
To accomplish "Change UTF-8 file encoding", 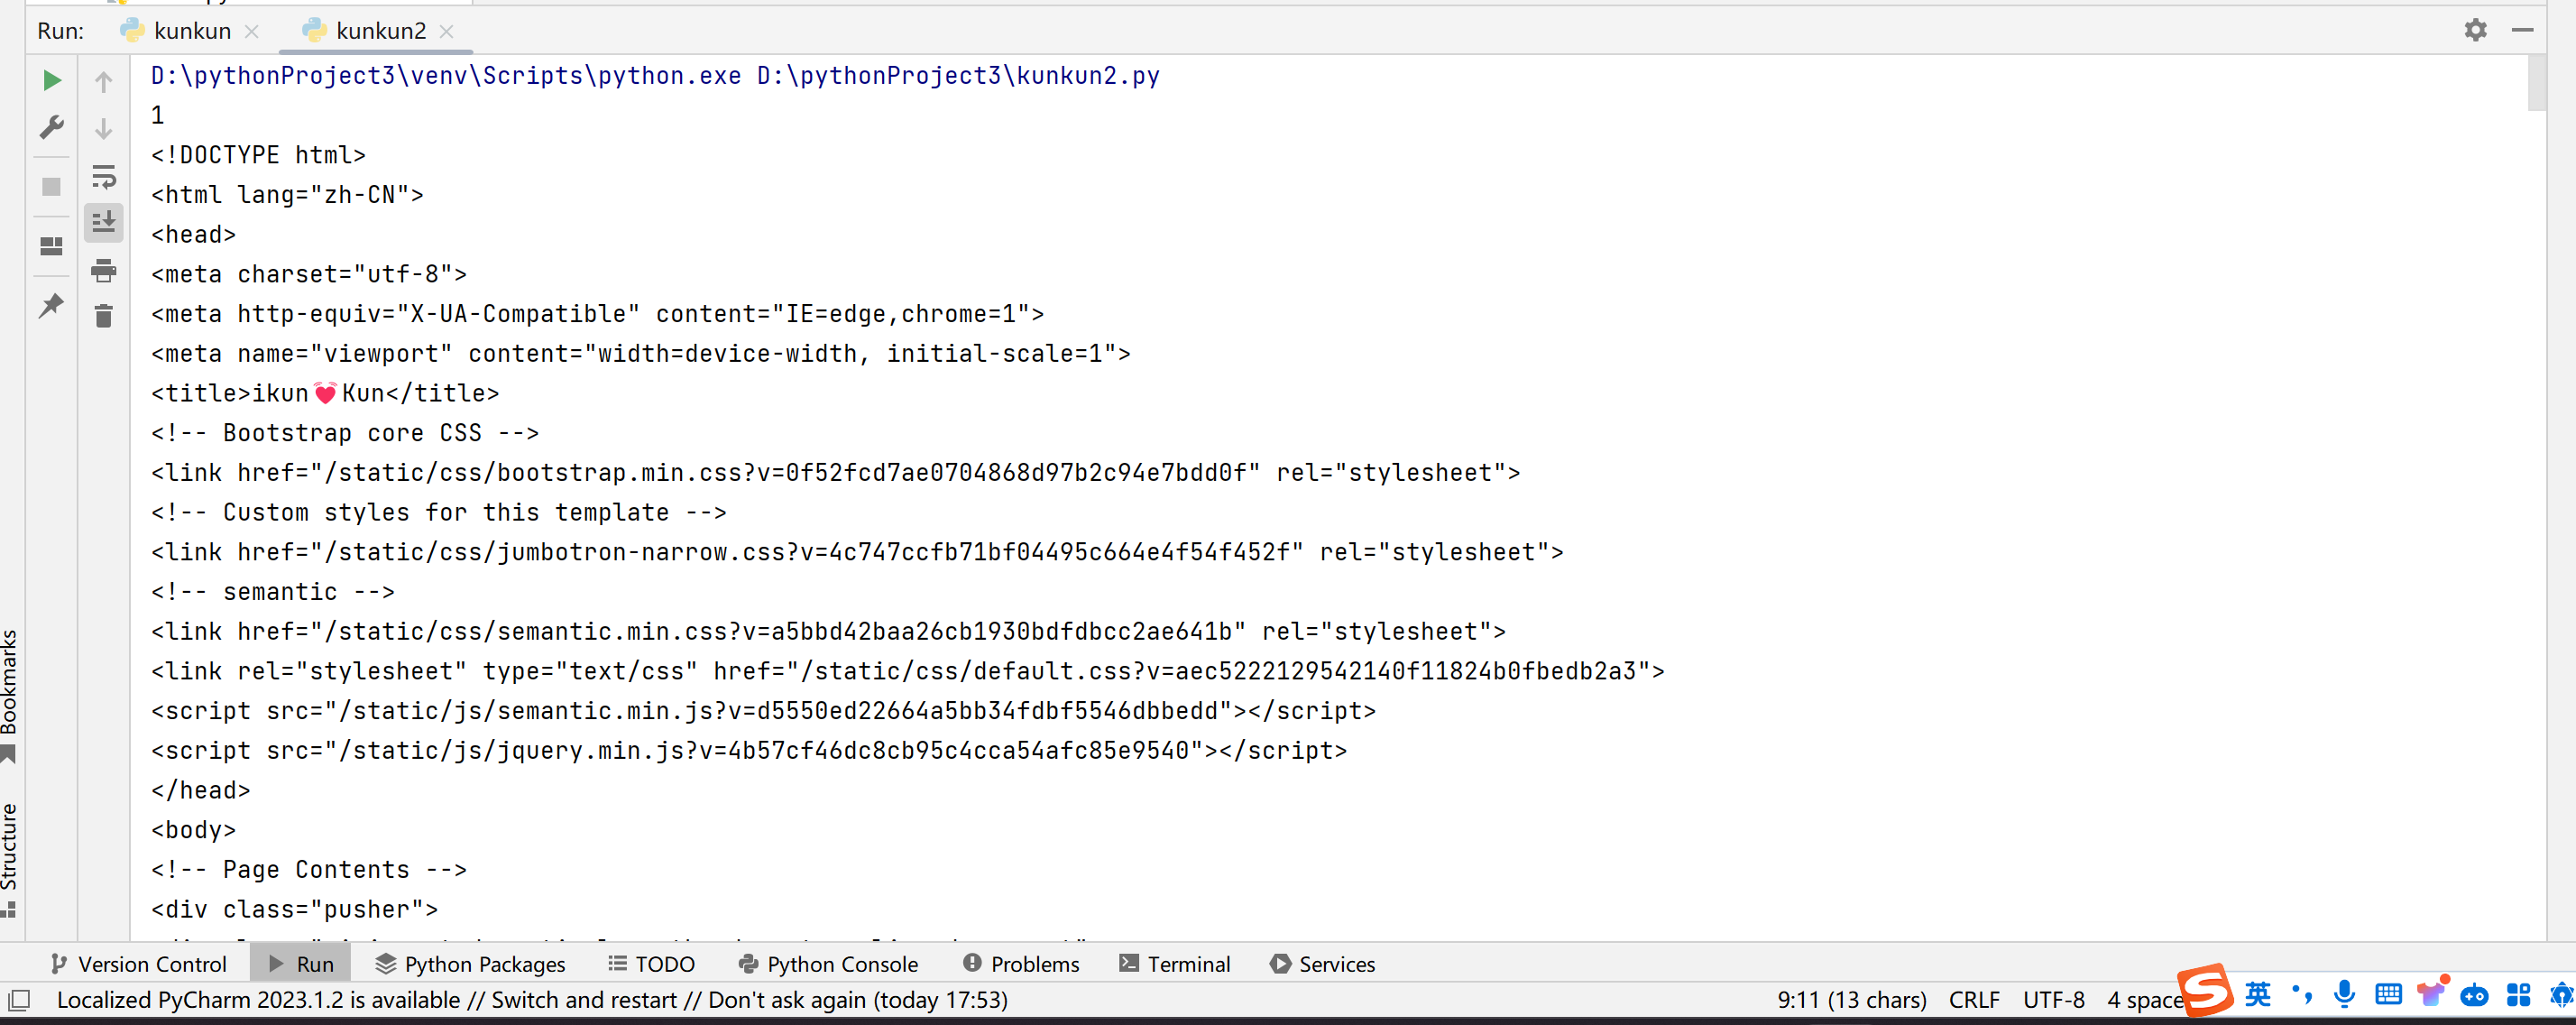I will coord(2053,1000).
